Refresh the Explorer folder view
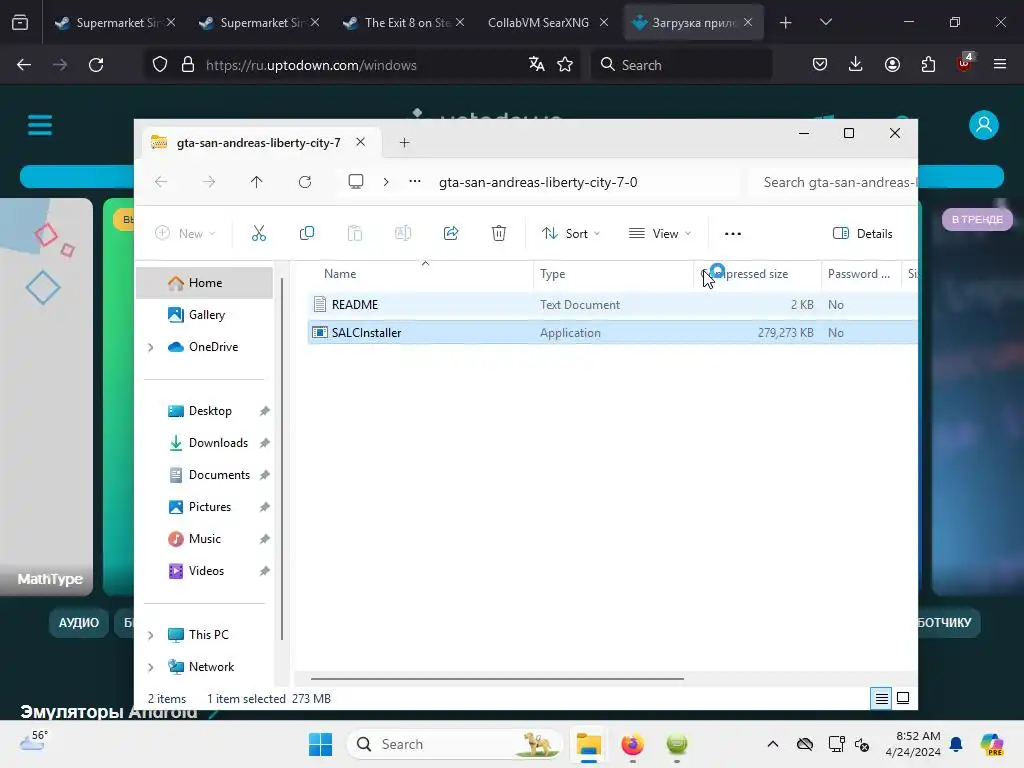This screenshot has width=1024, height=768. (305, 182)
